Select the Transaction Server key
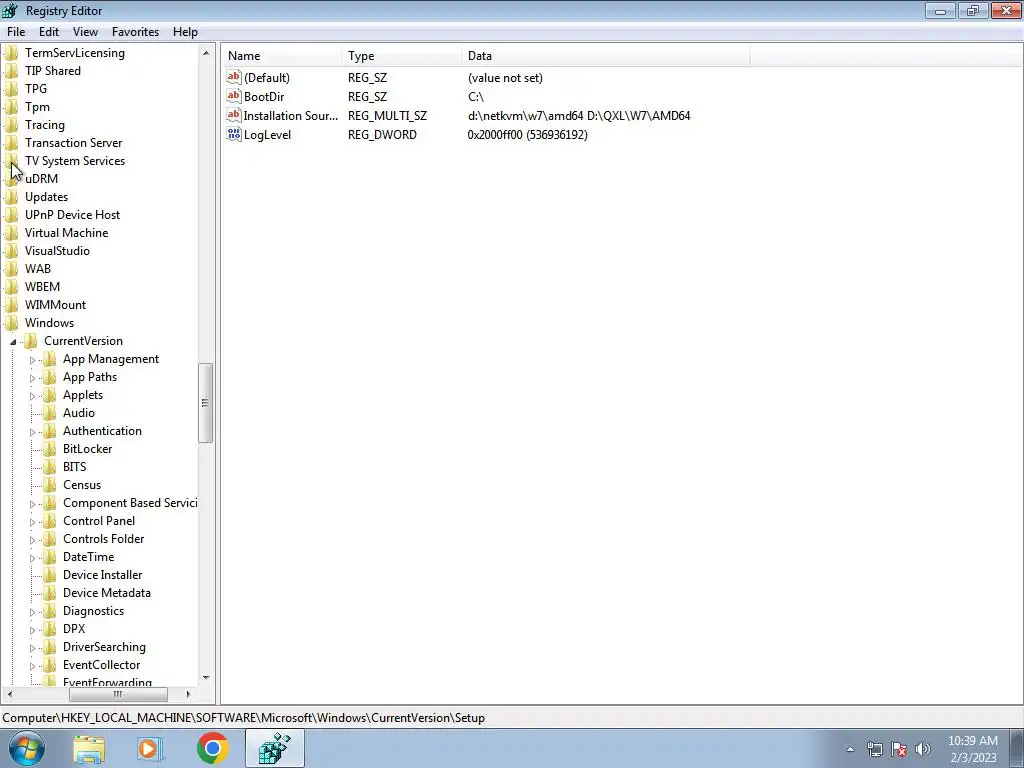1024x768 pixels. [x=74, y=142]
